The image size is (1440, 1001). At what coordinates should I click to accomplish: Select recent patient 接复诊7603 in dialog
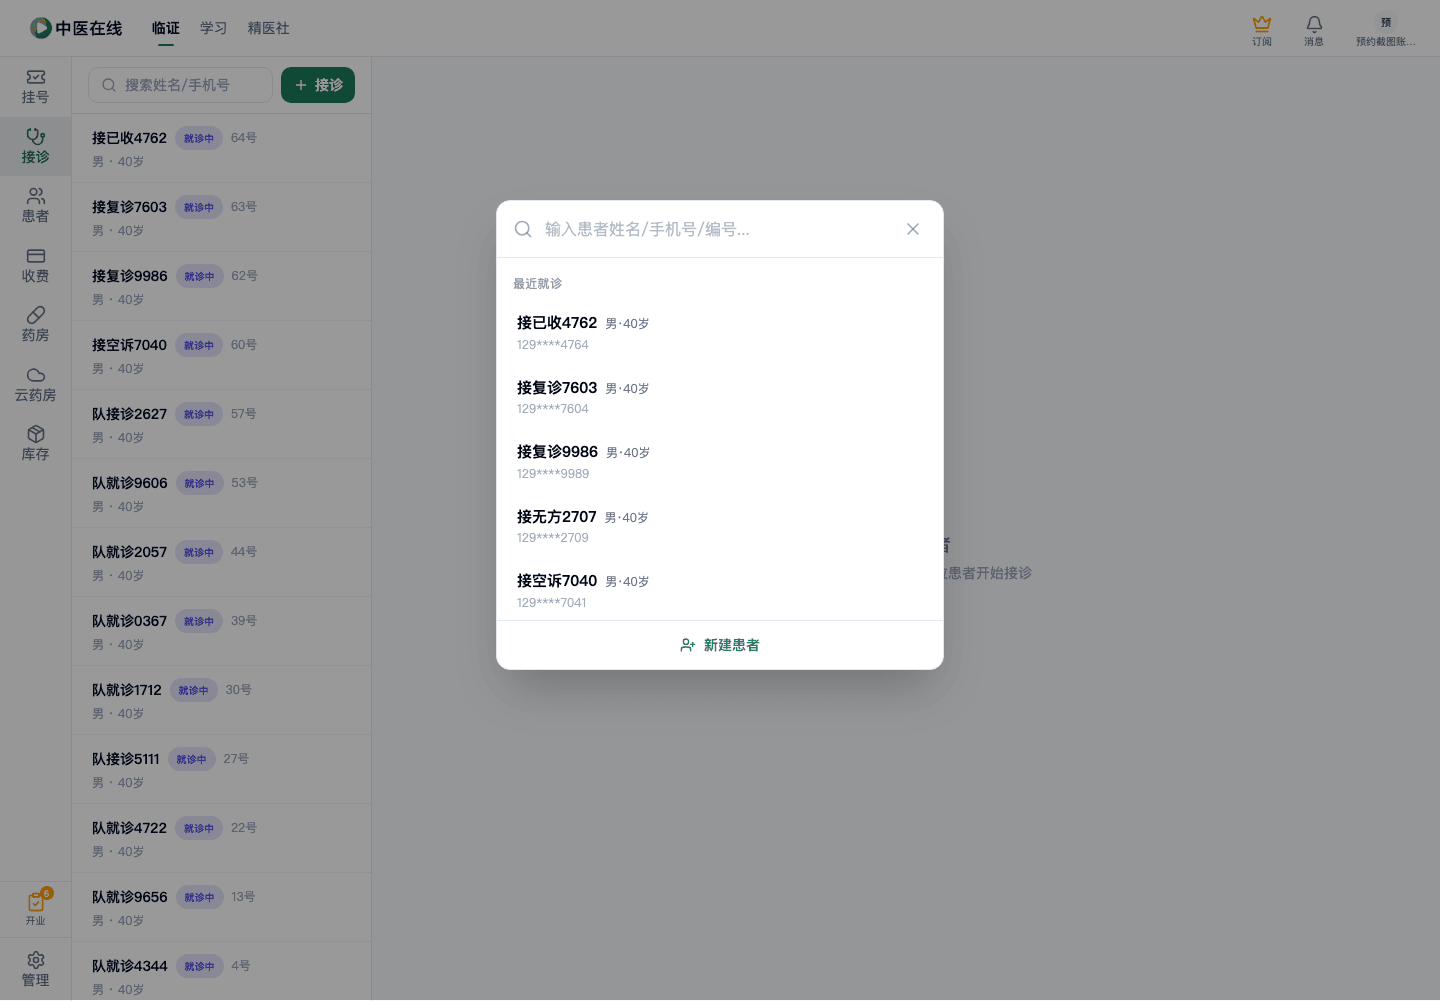pos(720,397)
